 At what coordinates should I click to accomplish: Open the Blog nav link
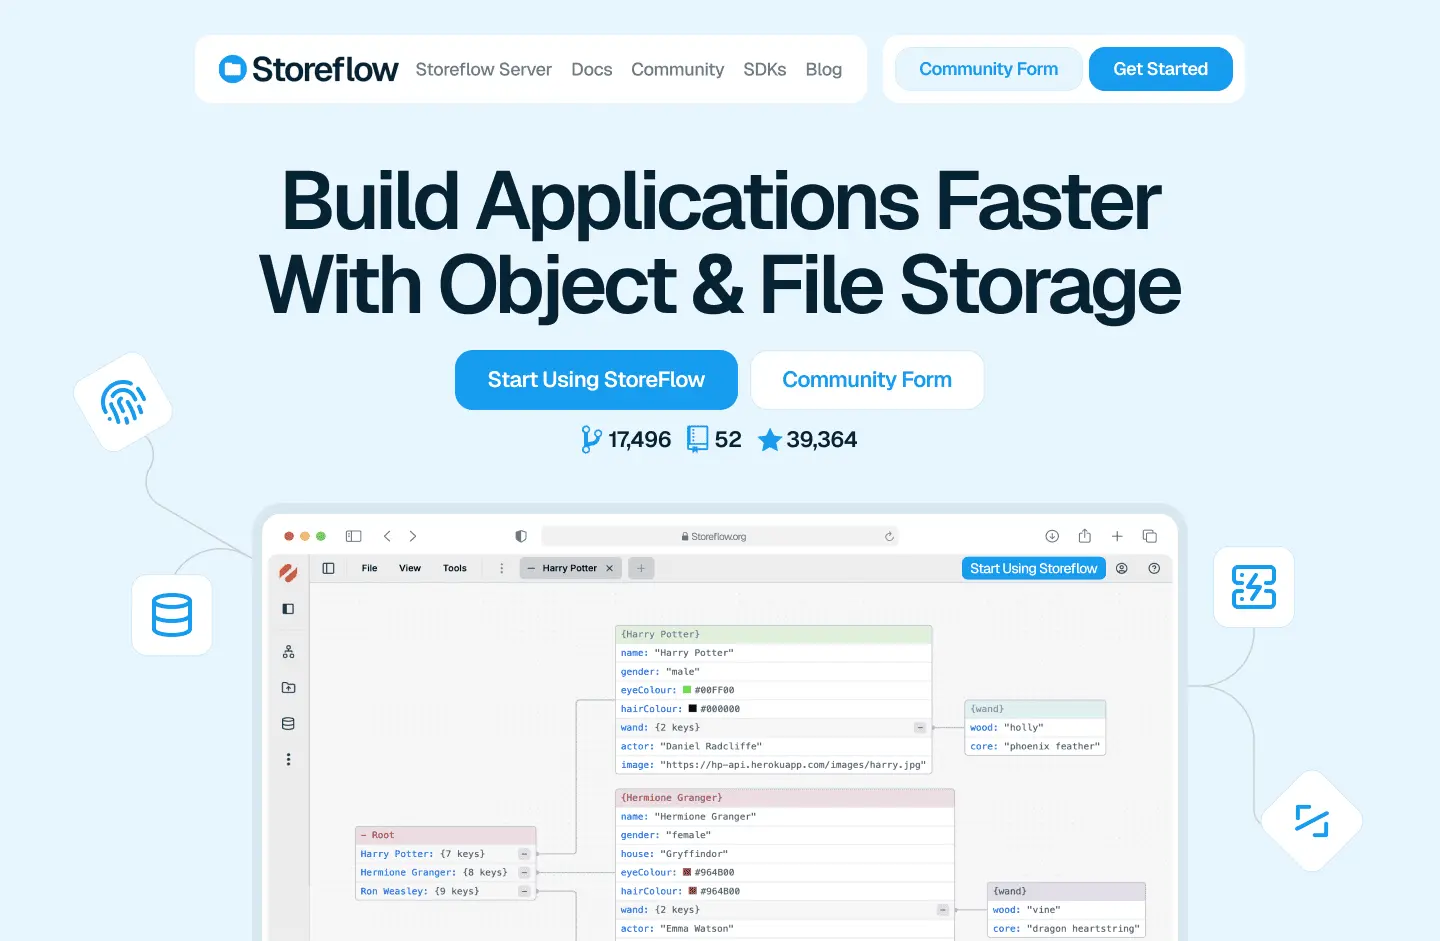coord(824,69)
